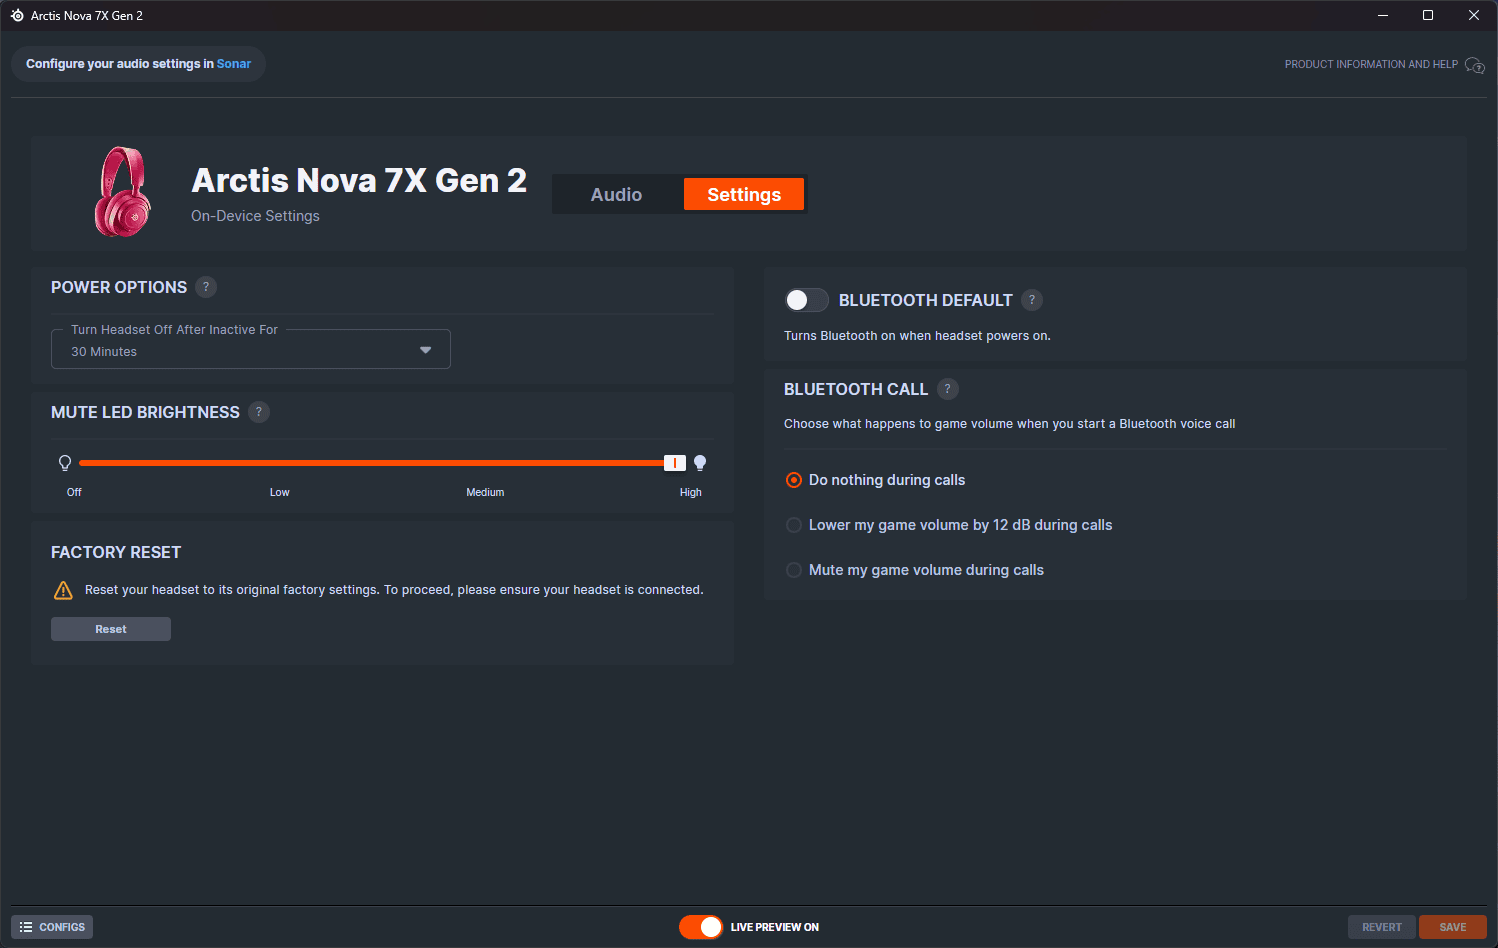
Task: Click the dim lightbulb icon at slider start
Action: click(x=65, y=463)
